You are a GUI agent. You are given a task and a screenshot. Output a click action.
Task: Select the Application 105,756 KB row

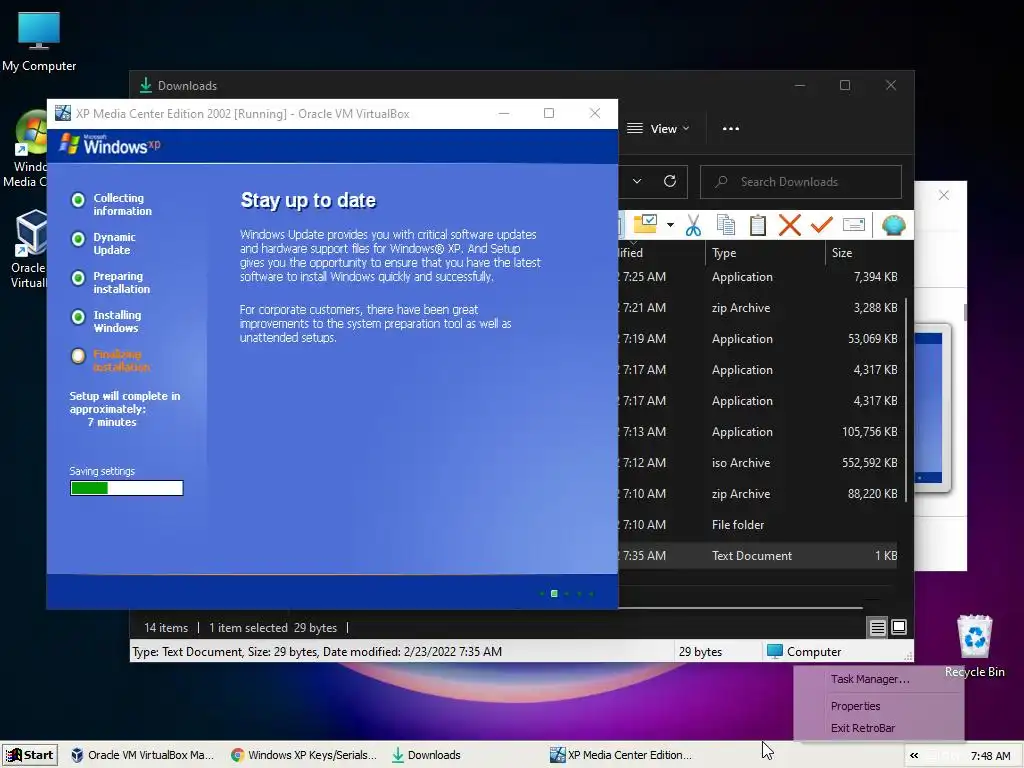[x=758, y=432]
